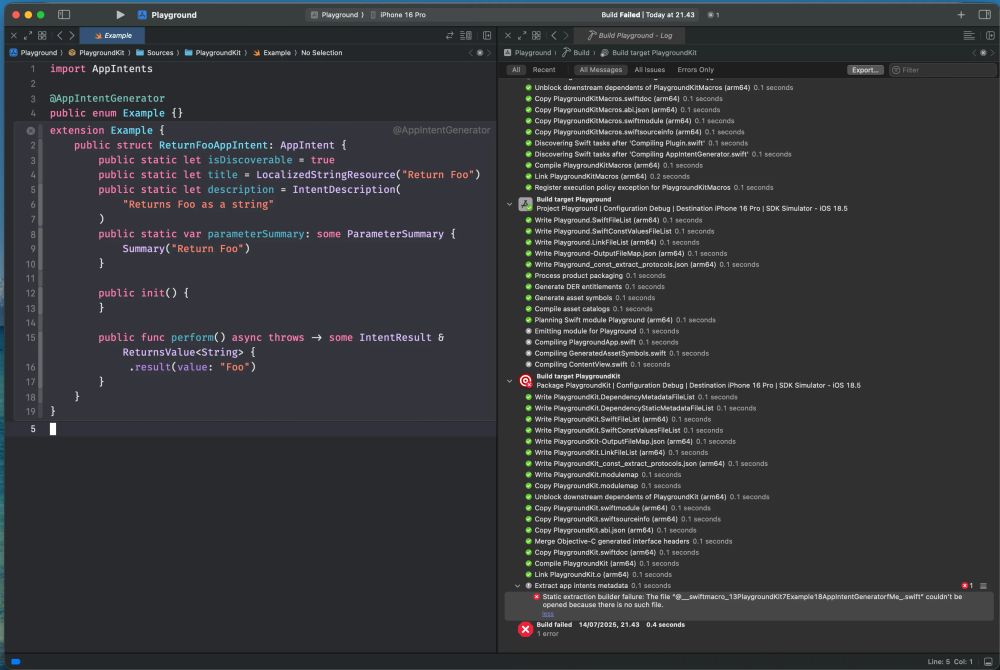
Task: Jump to the issue in build log
Action: (x=983, y=53)
